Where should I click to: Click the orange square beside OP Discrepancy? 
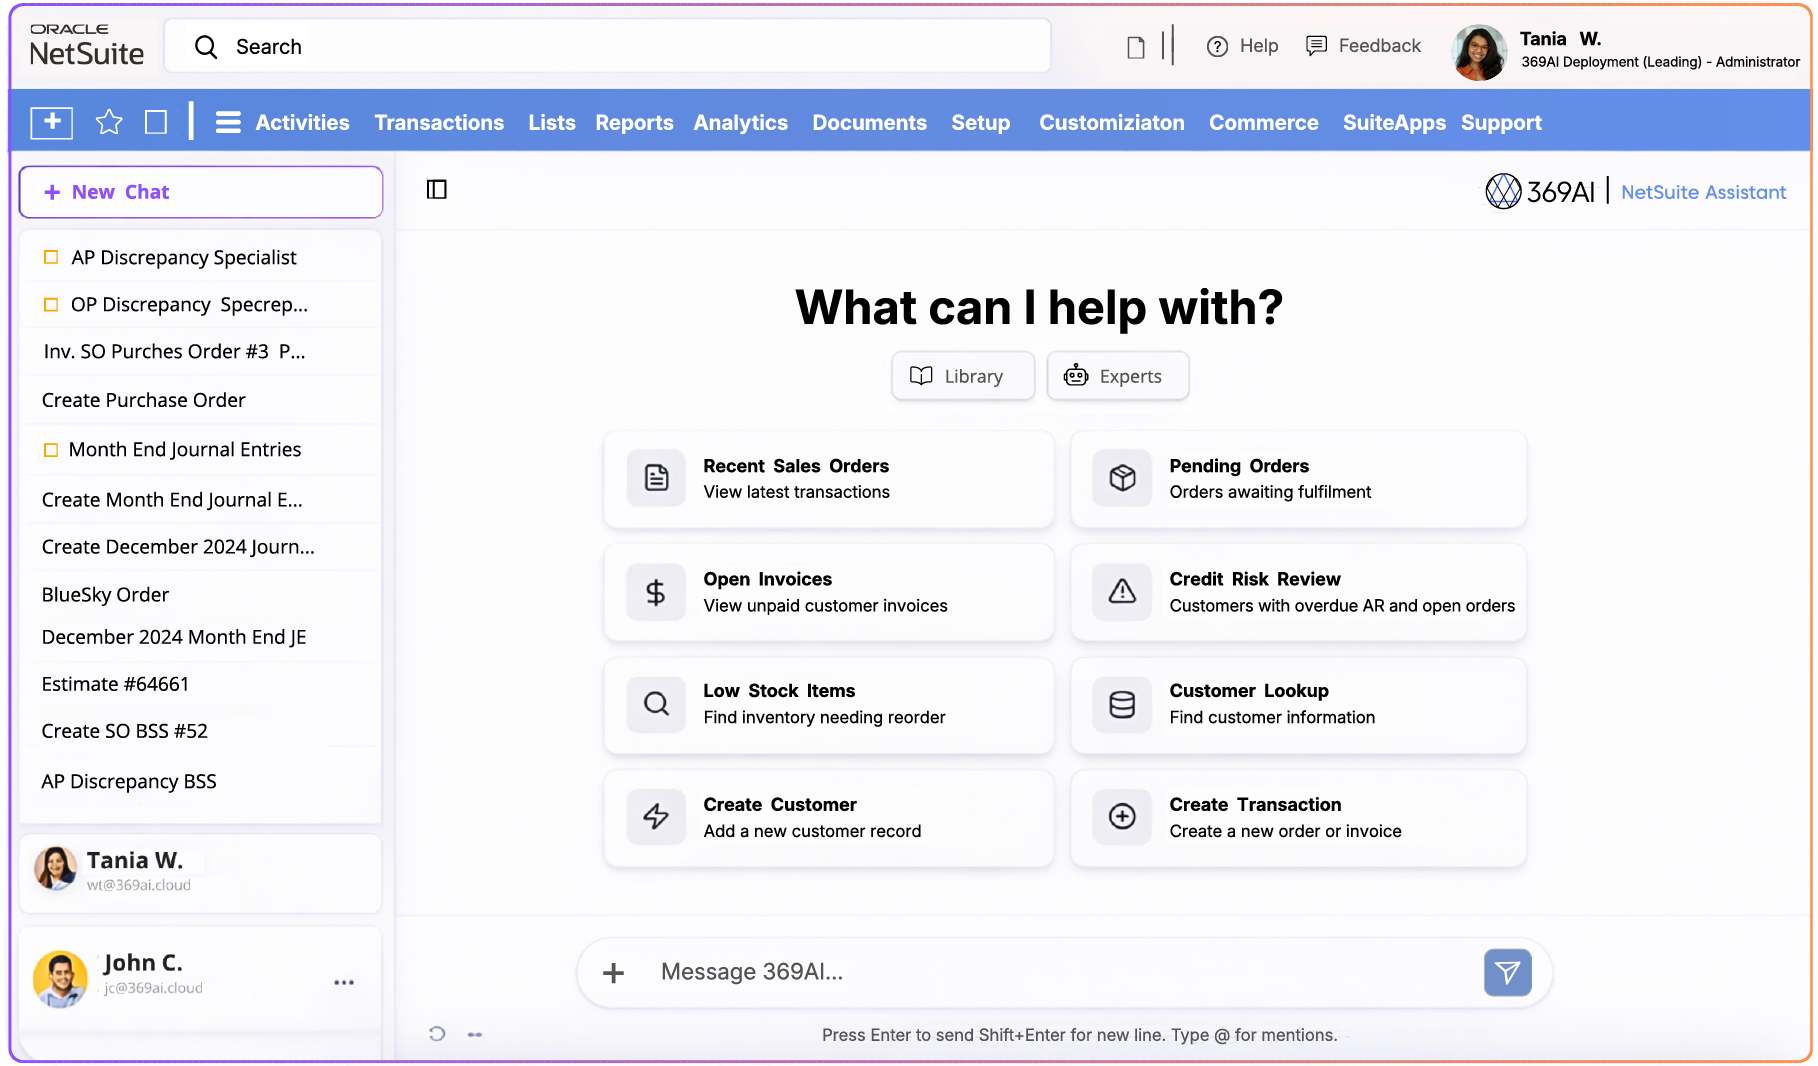51,304
